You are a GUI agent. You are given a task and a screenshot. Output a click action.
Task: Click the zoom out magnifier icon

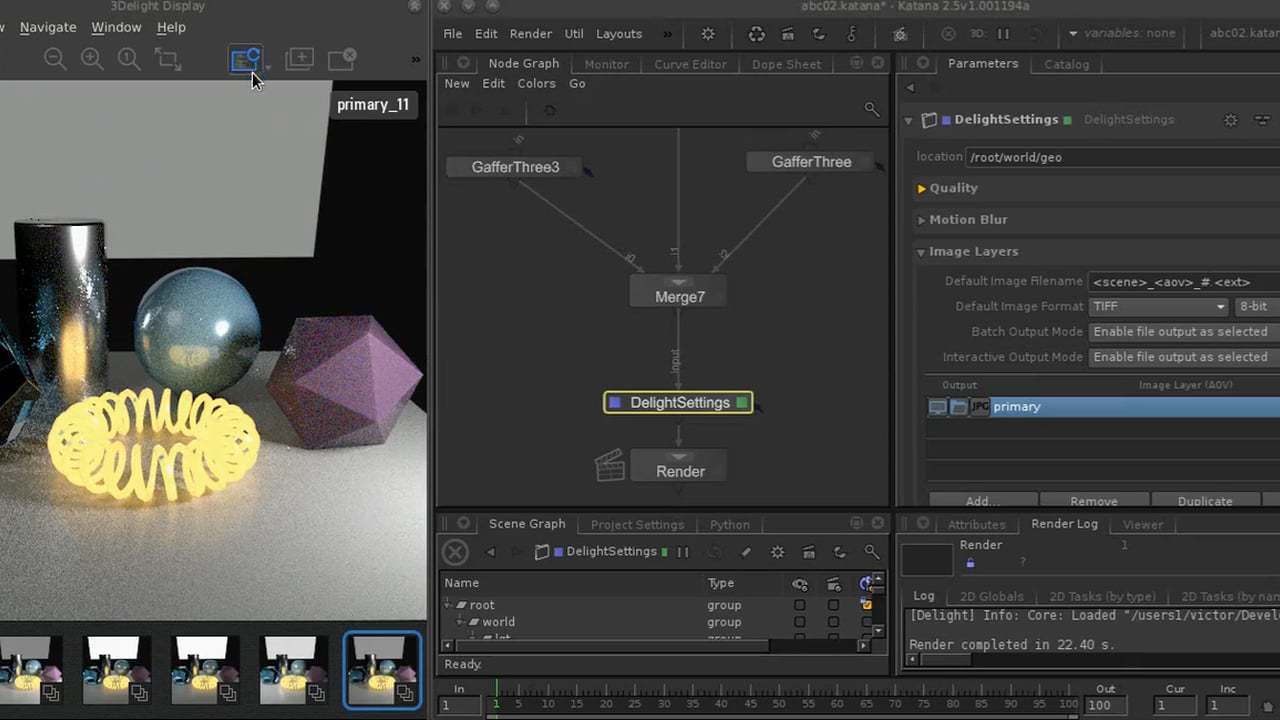coord(55,59)
